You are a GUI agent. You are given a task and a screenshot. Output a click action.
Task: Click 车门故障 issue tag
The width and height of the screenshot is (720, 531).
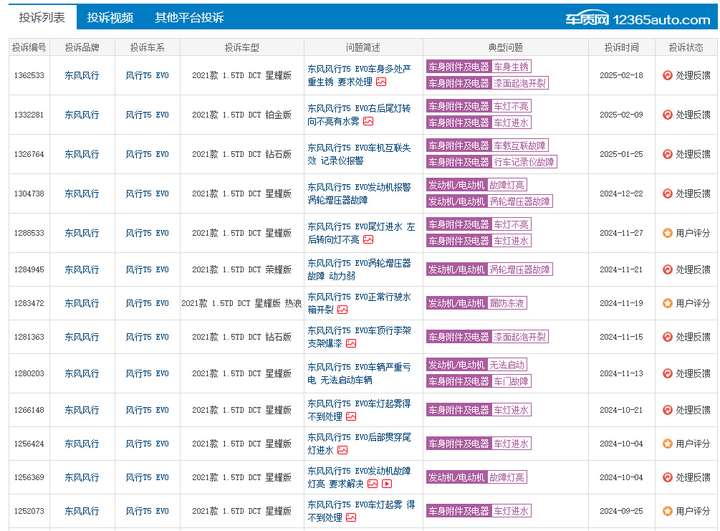tap(511, 381)
